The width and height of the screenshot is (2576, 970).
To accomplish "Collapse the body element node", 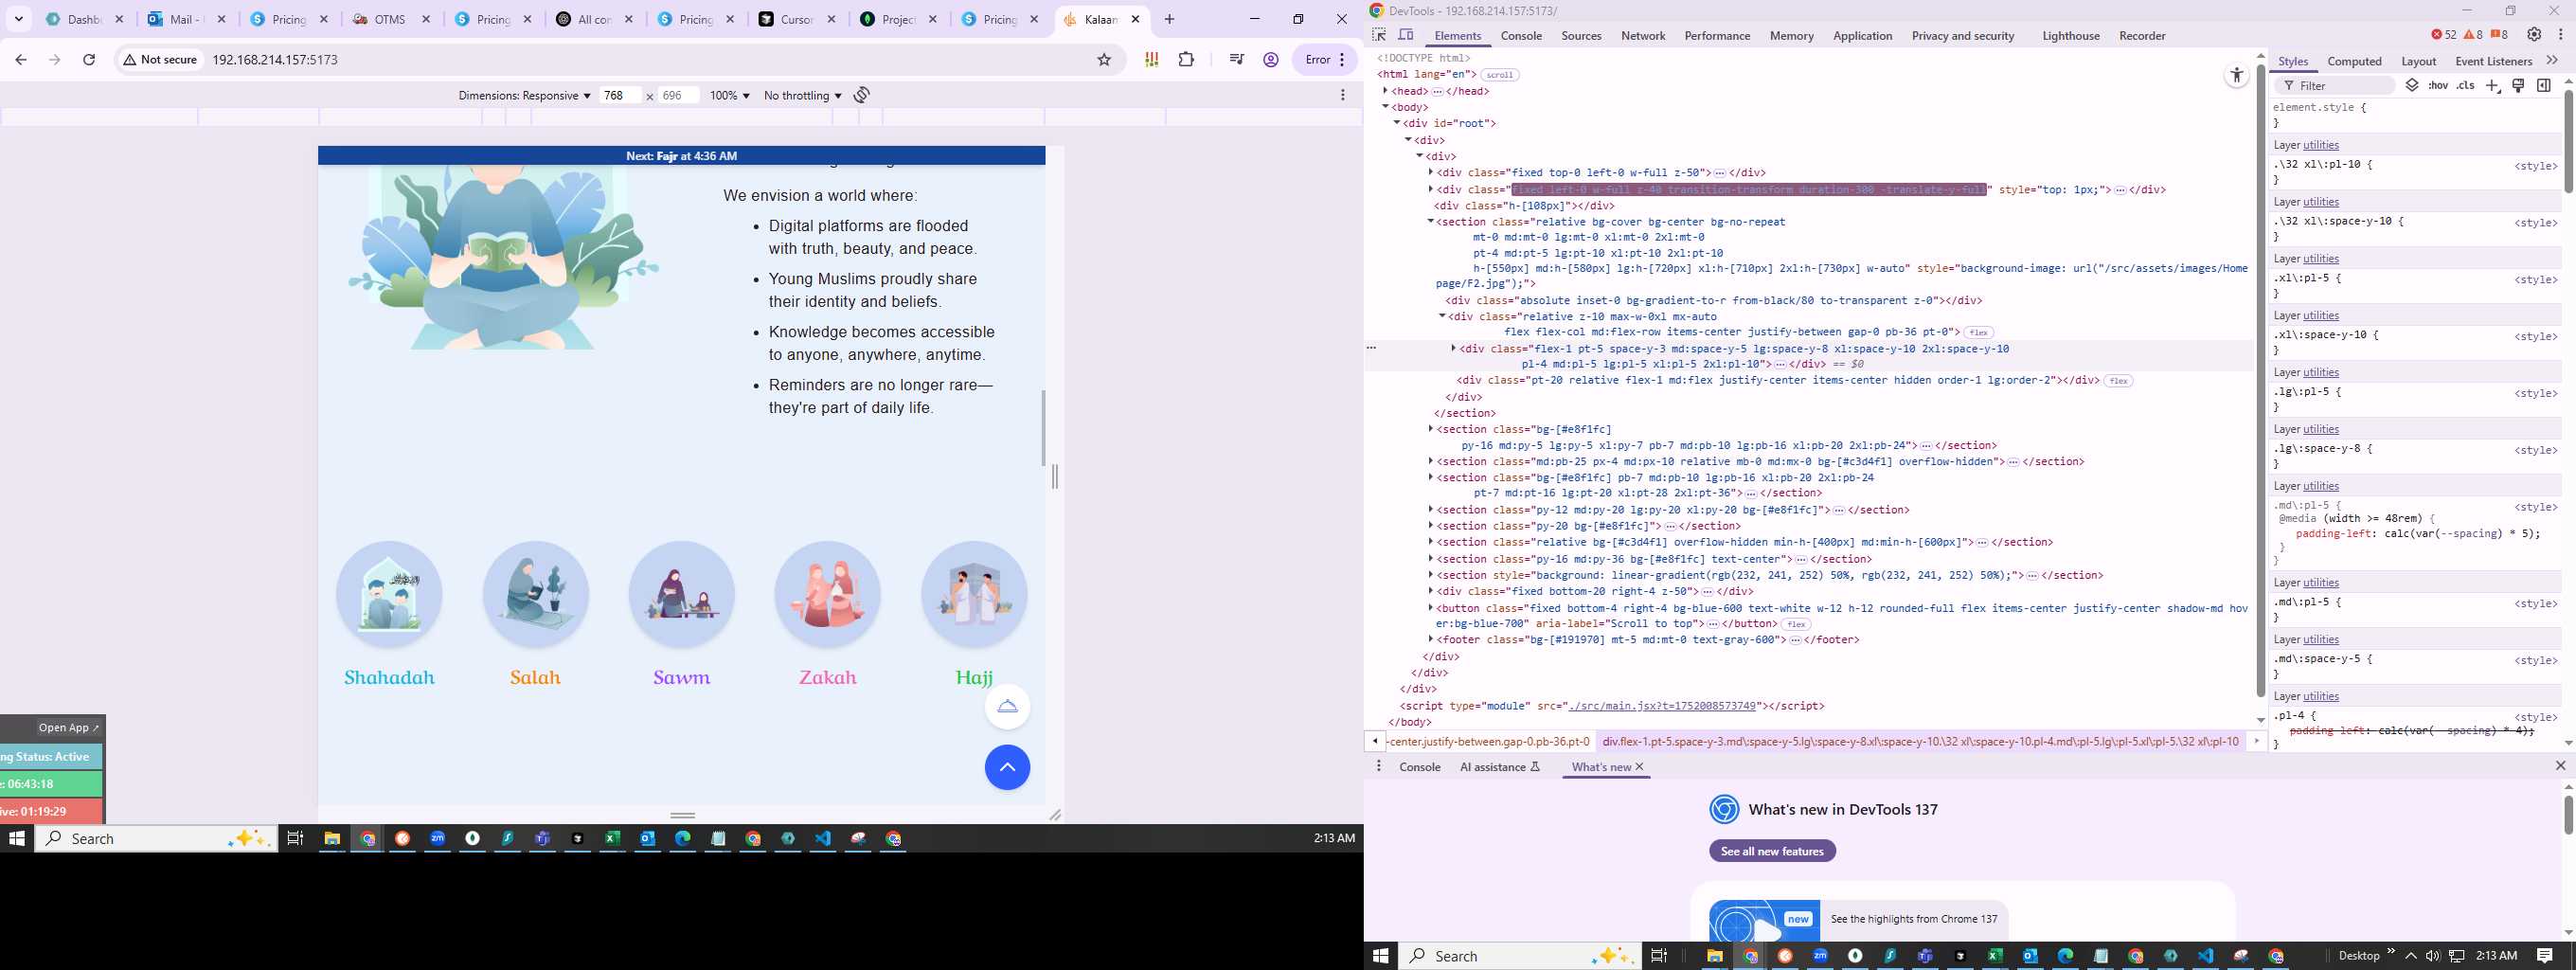I will [x=1386, y=107].
